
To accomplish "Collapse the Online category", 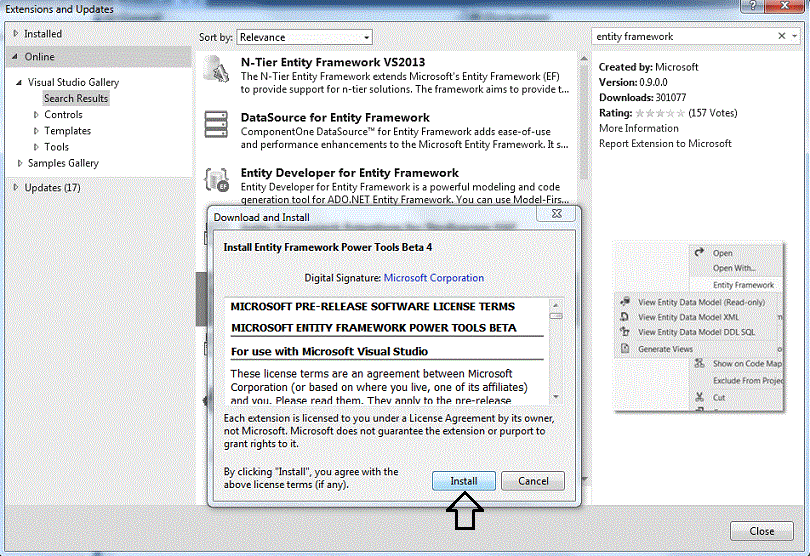I will click(15, 56).
